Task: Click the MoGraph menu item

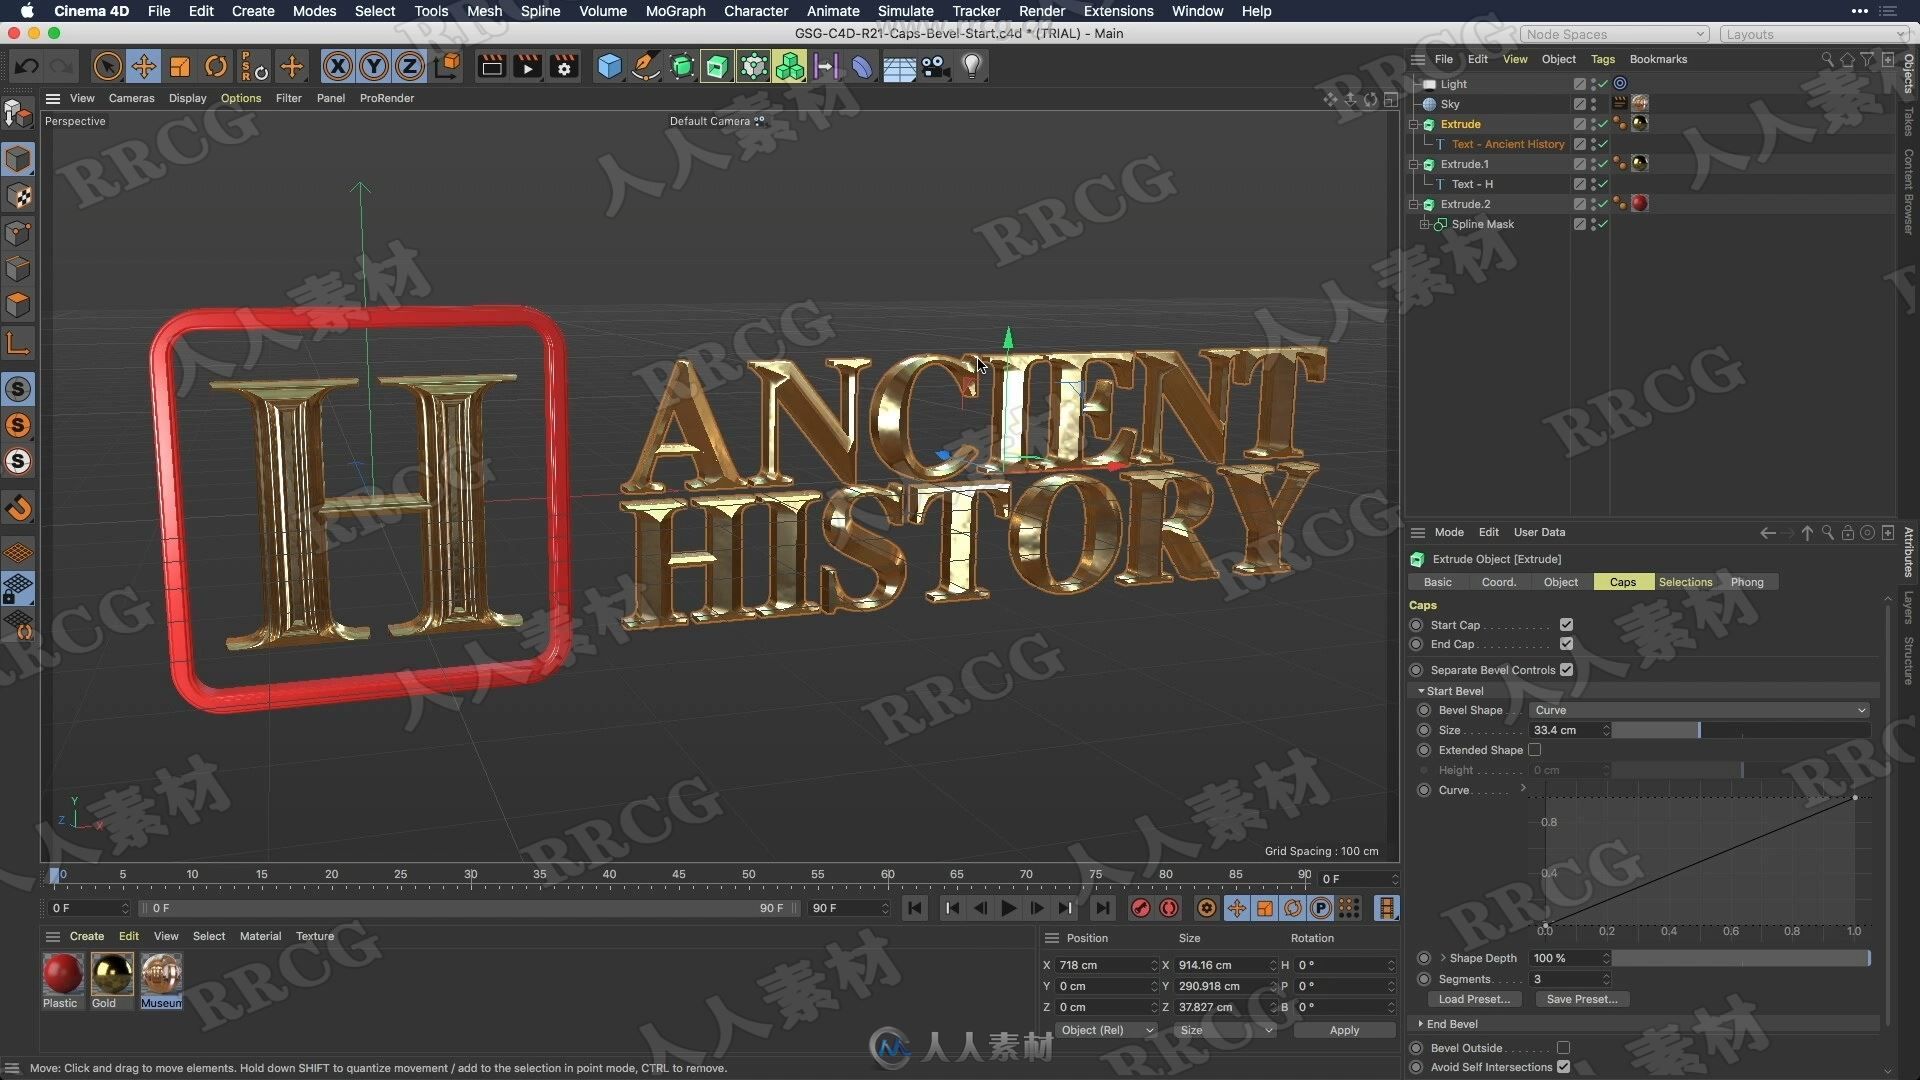Action: pyautogui.click(x=673, y=11)
